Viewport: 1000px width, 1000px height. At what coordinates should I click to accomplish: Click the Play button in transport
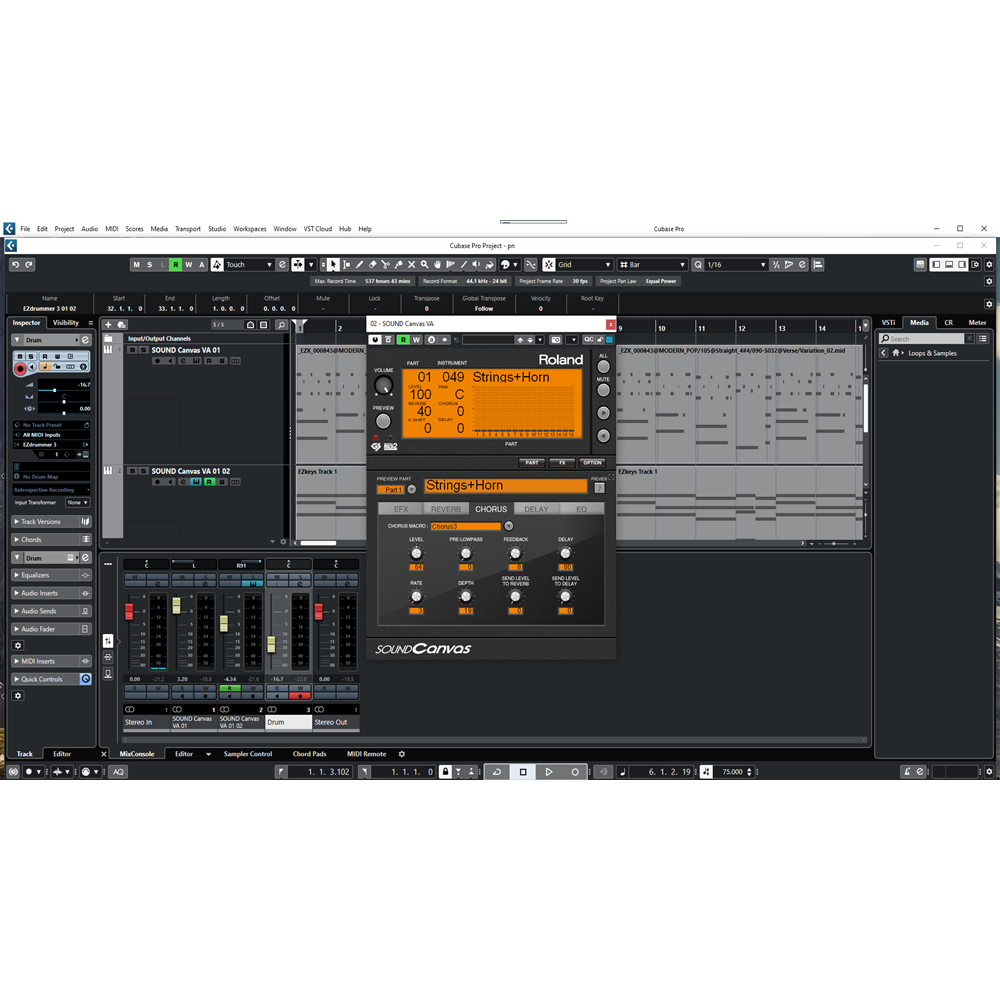click(x=548, y=772)
